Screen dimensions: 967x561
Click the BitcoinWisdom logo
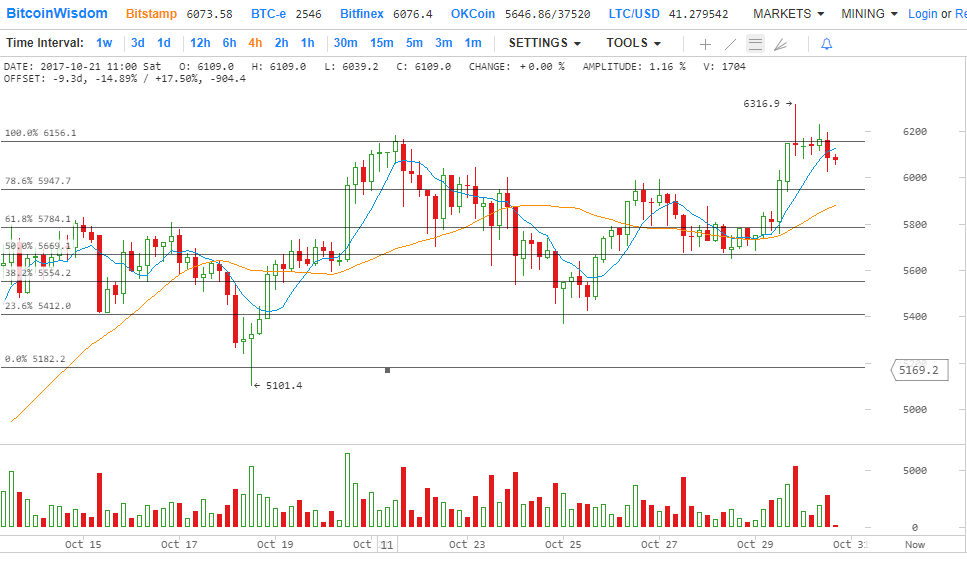click(57, 14)
